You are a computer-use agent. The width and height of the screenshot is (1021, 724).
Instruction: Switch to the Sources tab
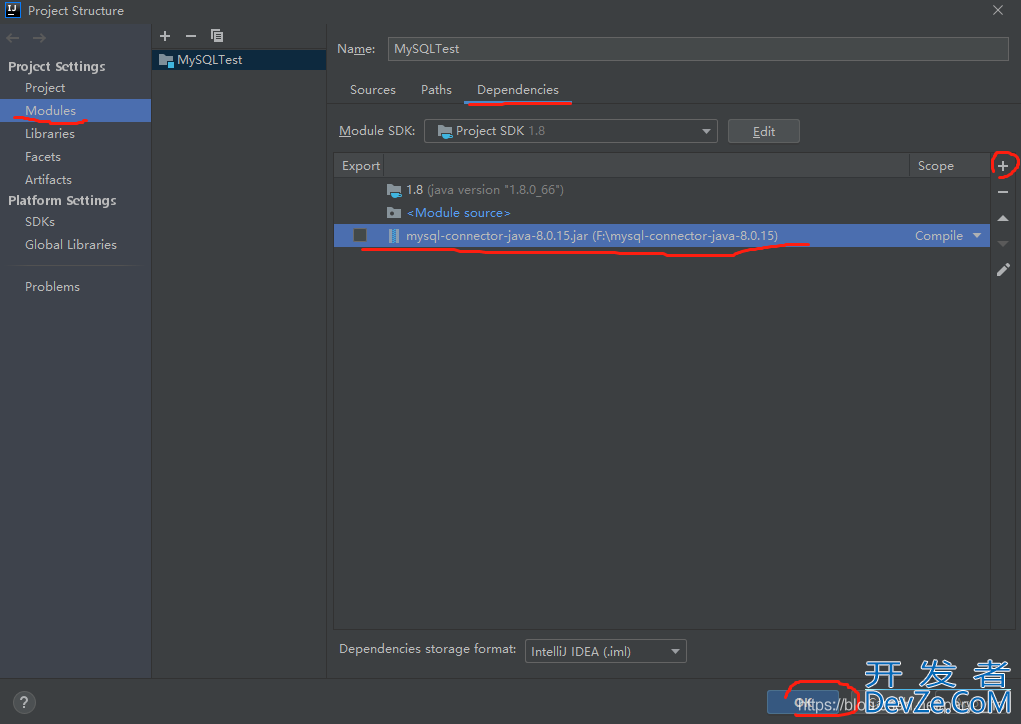point(372,90)
